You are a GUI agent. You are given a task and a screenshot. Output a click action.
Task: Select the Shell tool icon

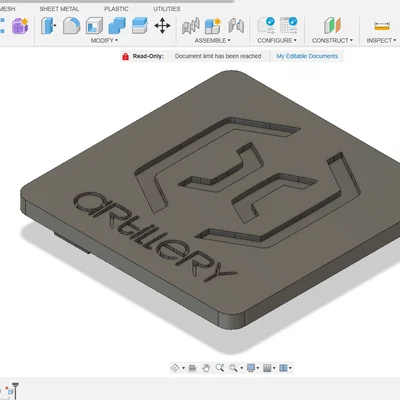click(x=94, y=26)
